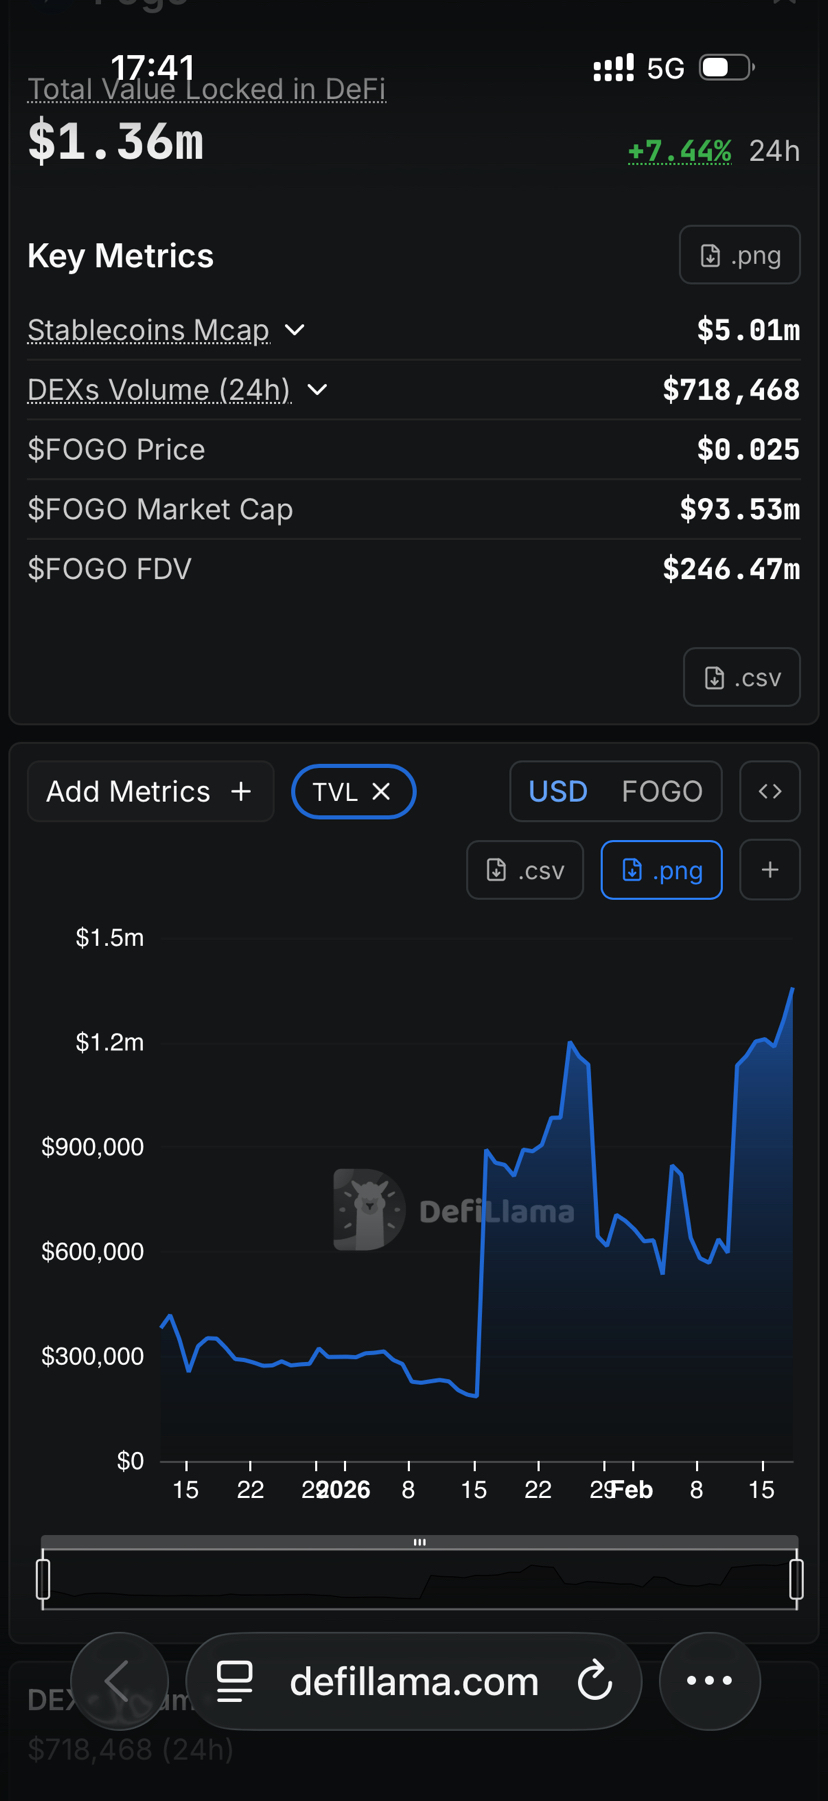
Task: Open browser more options menu
Action: click(x=709, y=1681)
